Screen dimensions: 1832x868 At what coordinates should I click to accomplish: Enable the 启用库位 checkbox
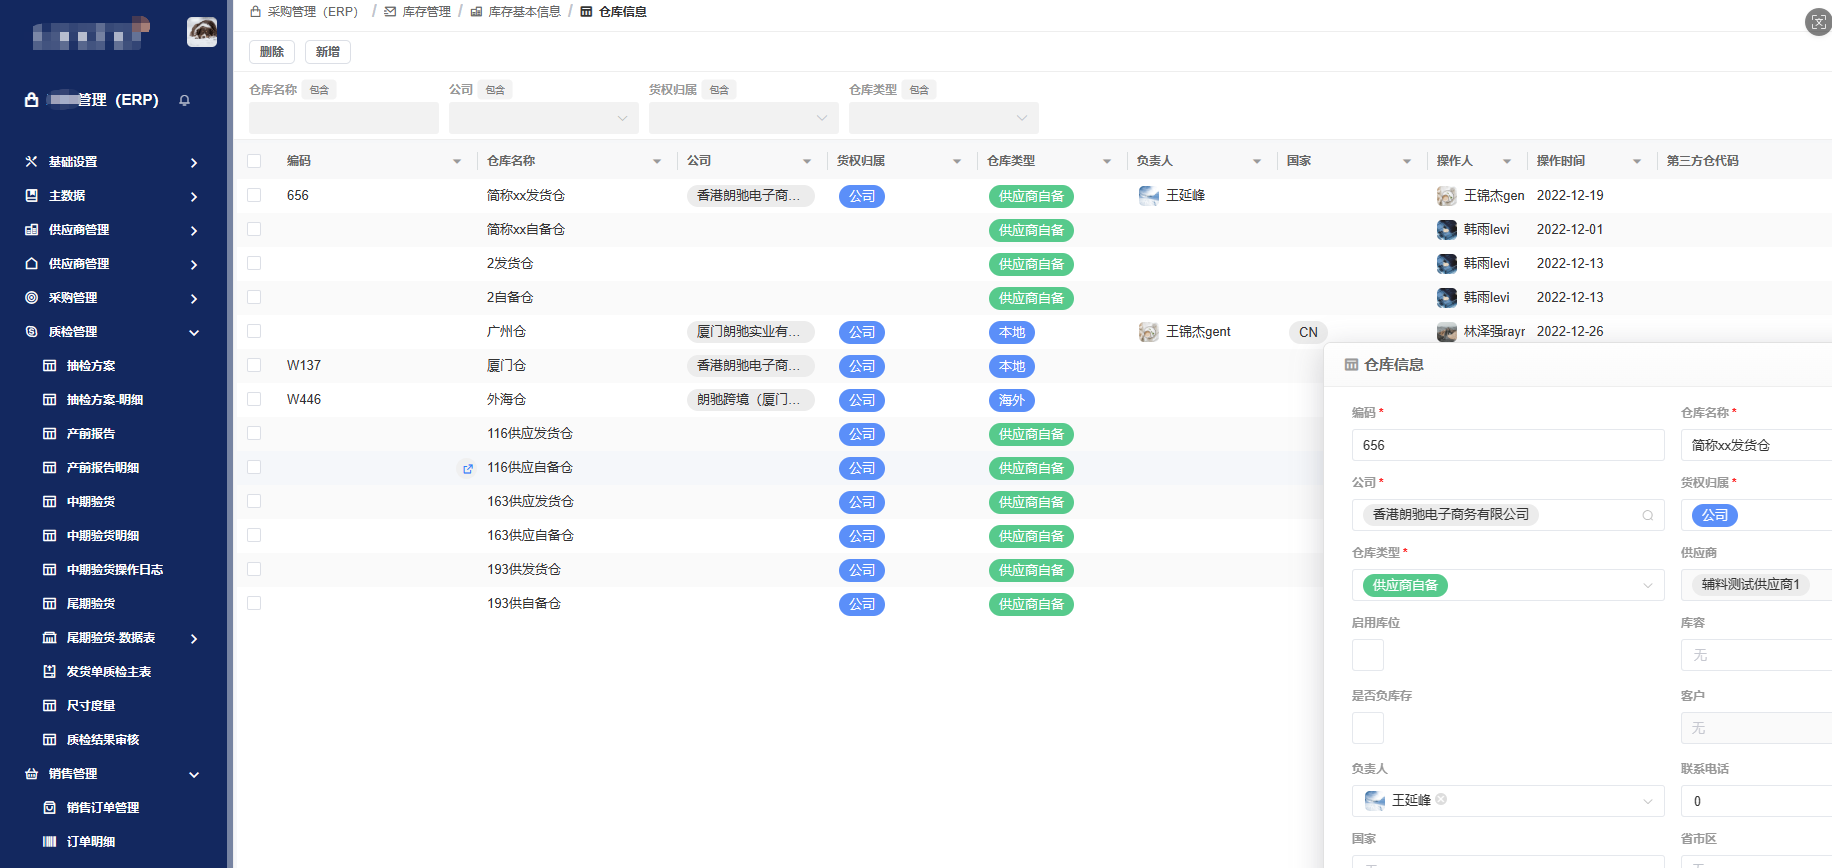(x=1367, y=655)
